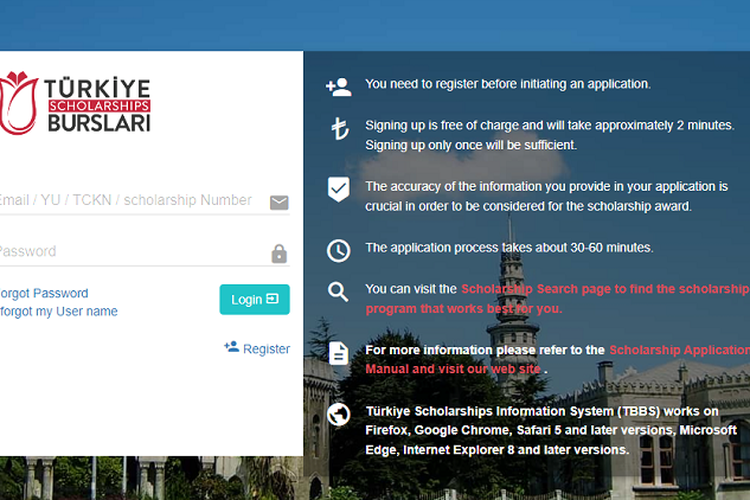750x500 pixels.
Task: Click the add-user icon beside registration notice
Action: 339,87
